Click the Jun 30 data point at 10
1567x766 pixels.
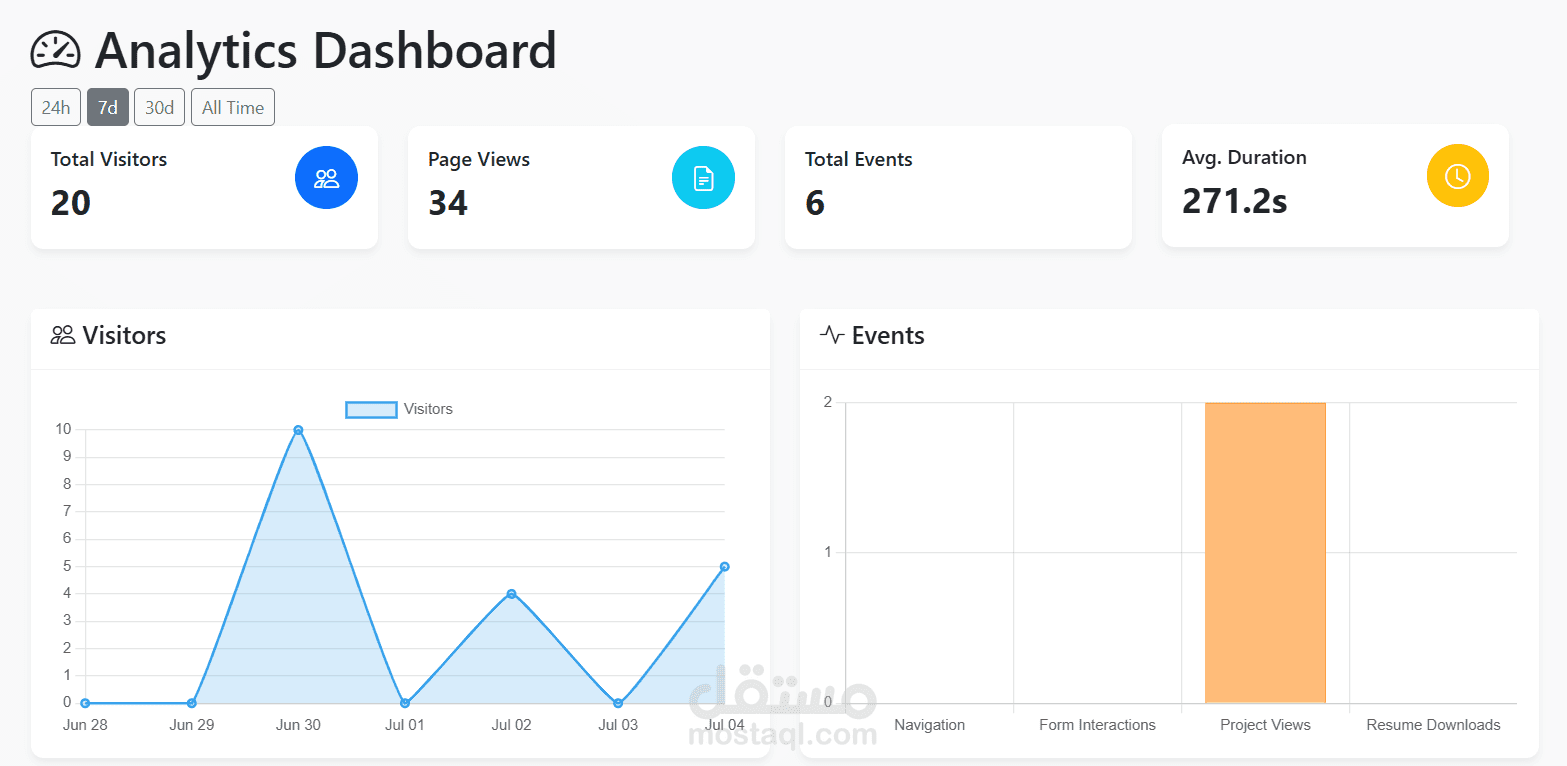[x=298, y=430]
